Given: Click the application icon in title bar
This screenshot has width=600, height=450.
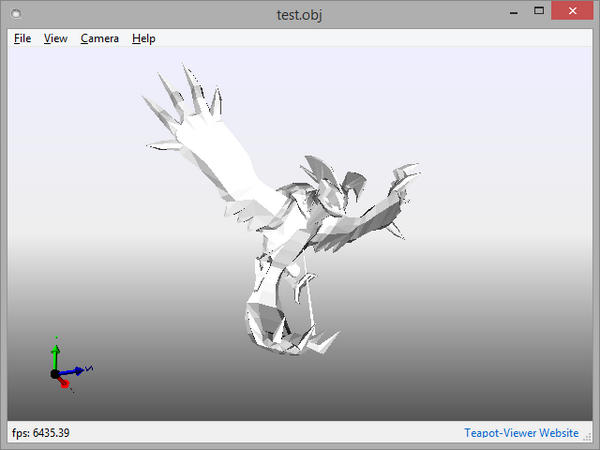Looking at the screenshot, I should tap(16, 14).
